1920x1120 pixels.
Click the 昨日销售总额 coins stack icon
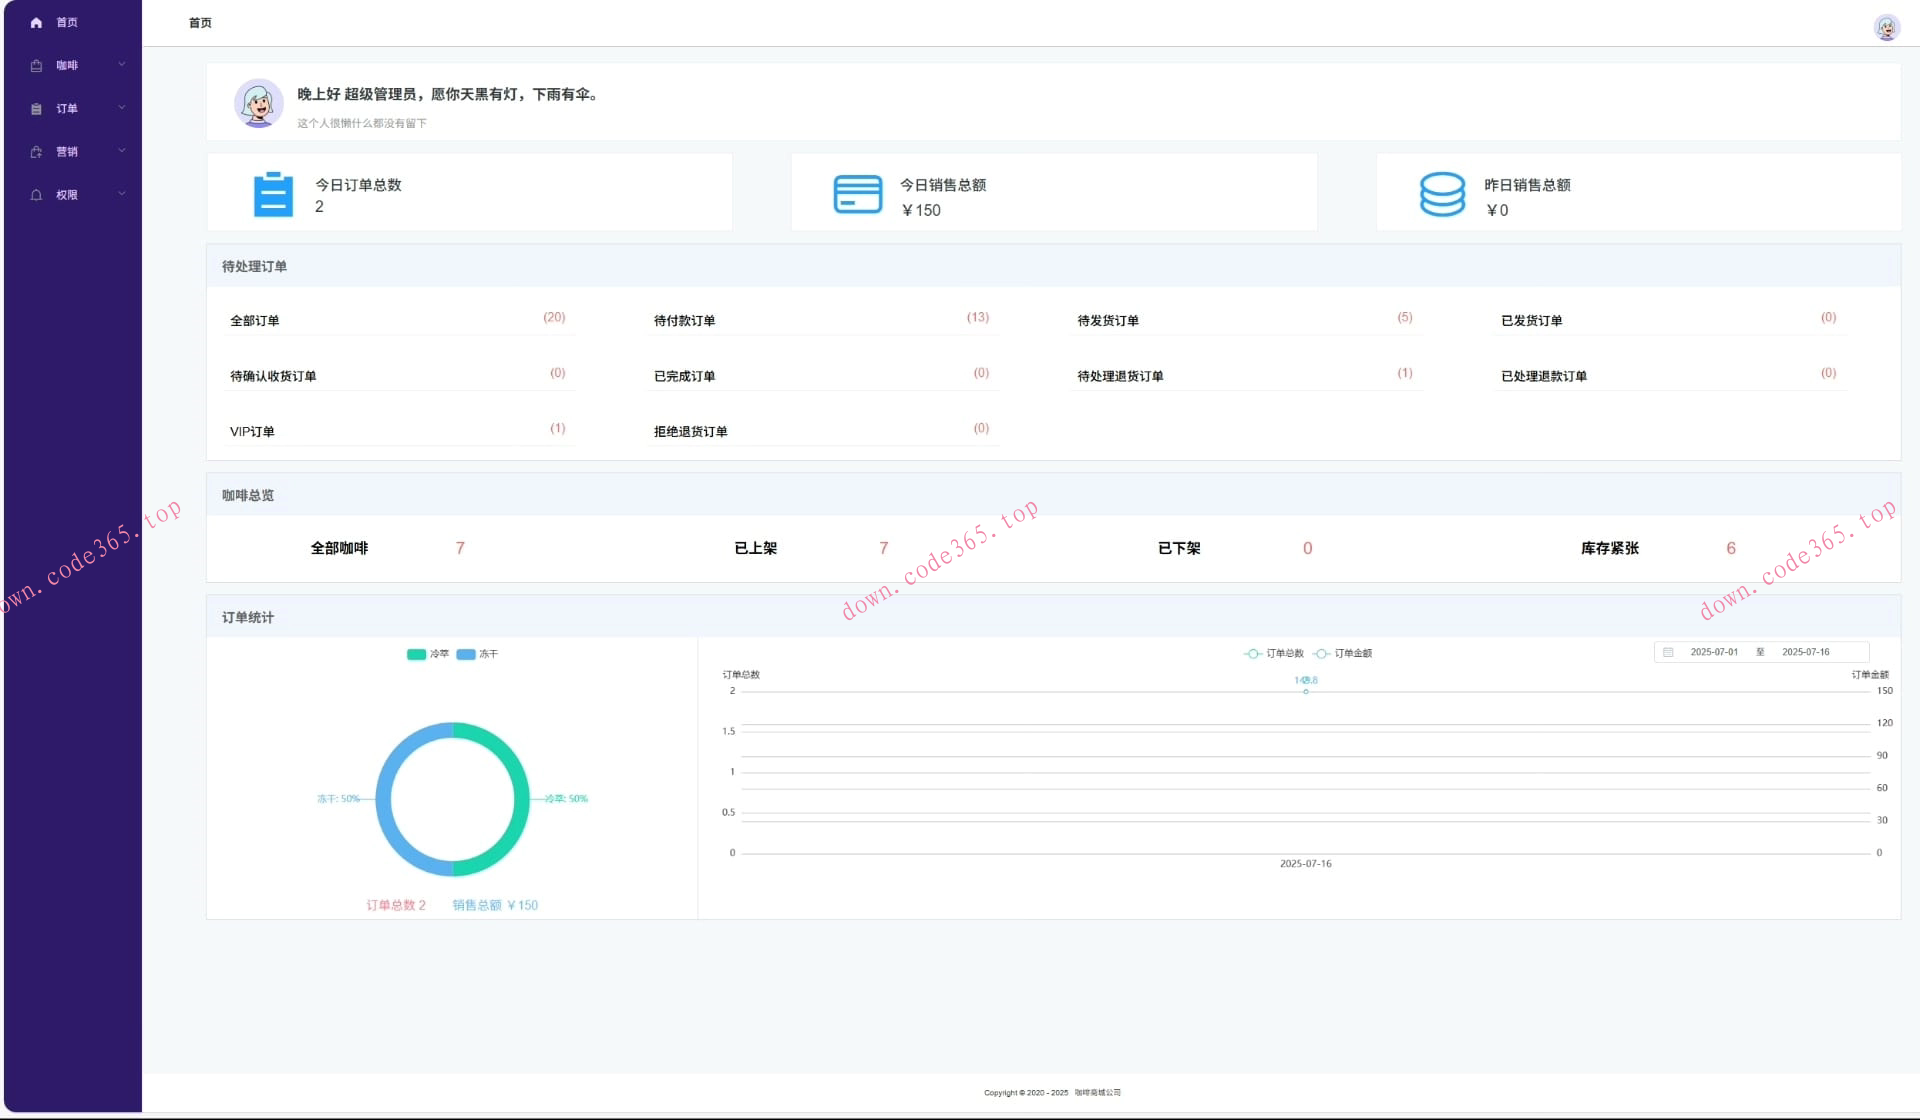point(1442,195)
